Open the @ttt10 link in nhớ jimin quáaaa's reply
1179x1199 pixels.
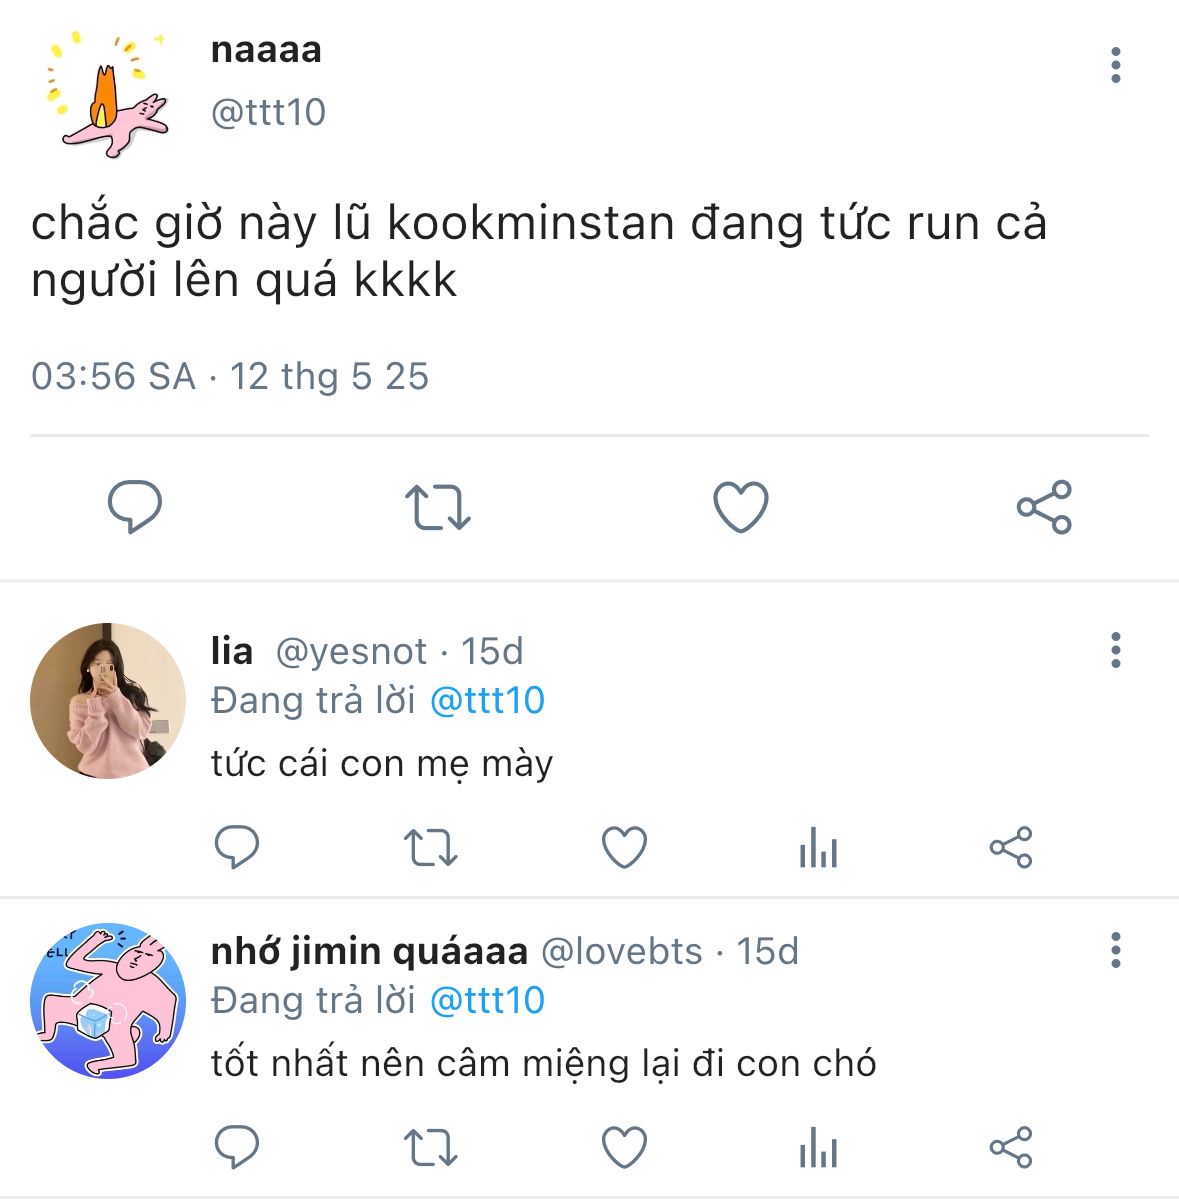tap(487, 1000)
